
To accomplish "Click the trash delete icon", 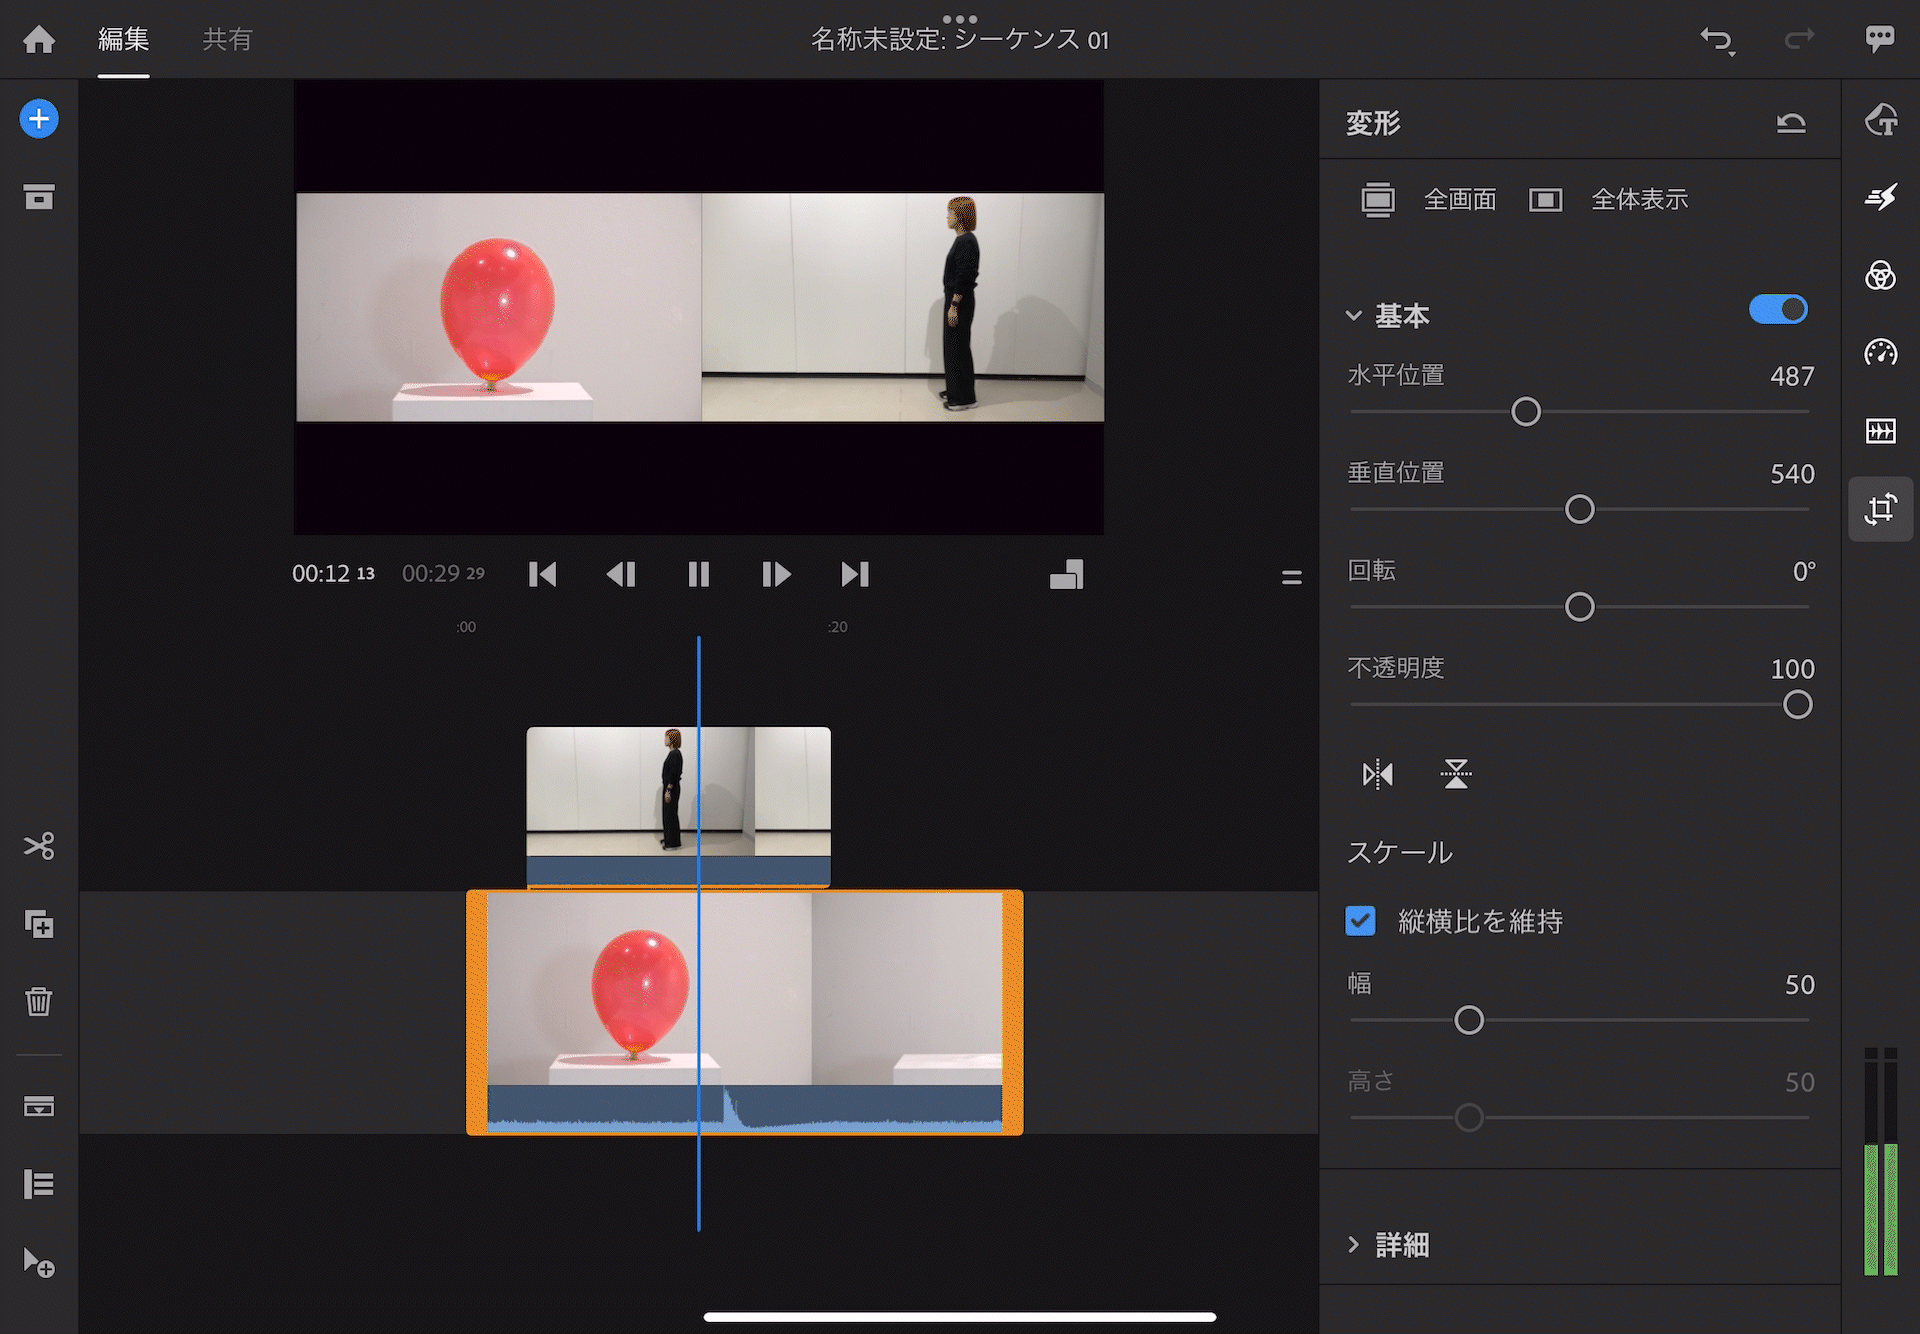I will point(39,1001).
